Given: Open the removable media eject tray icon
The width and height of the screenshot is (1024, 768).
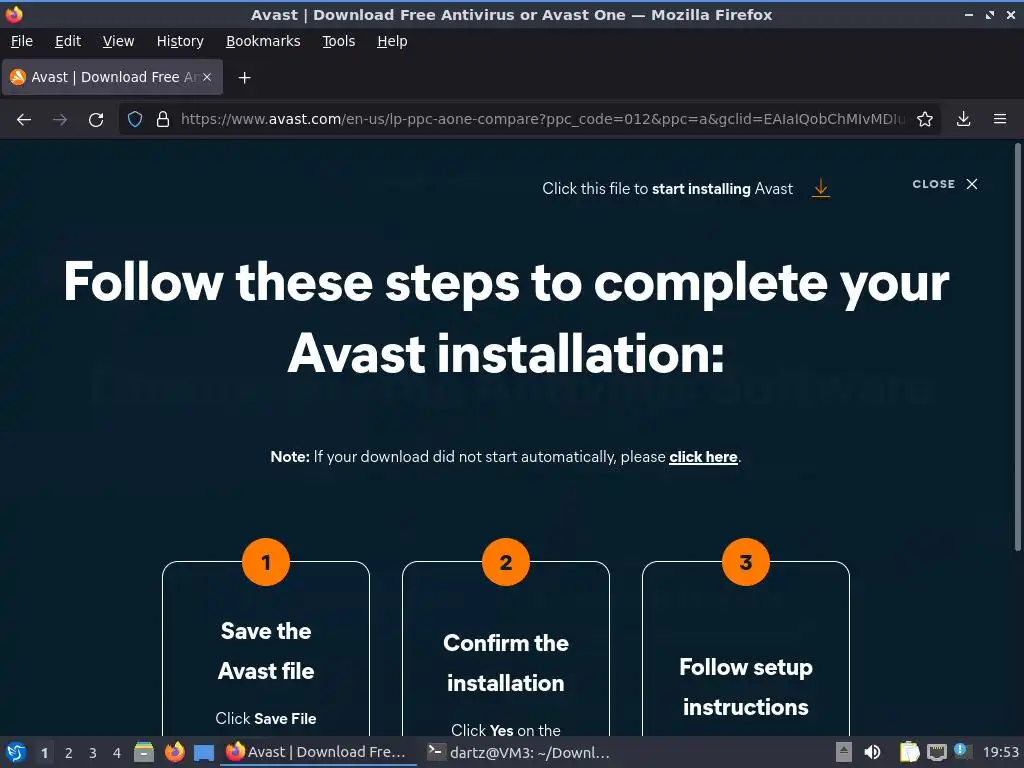Looking at the screenshot, I should [844, 752].
